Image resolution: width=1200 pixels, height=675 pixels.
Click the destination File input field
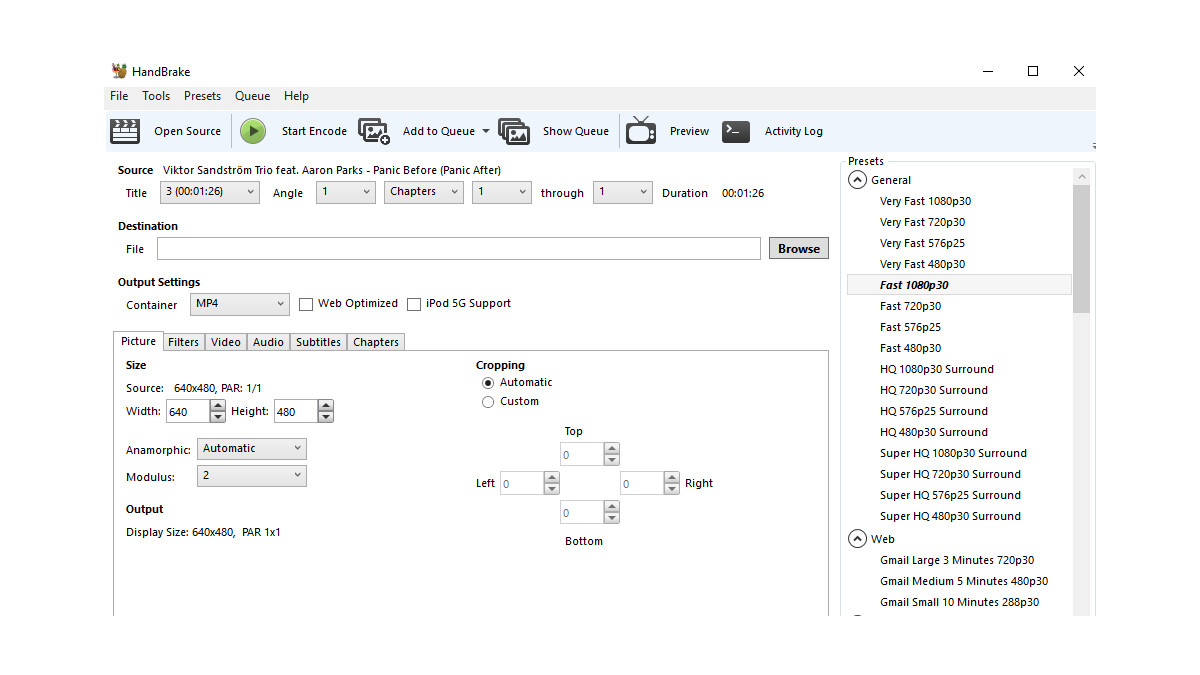coord(459,249)
